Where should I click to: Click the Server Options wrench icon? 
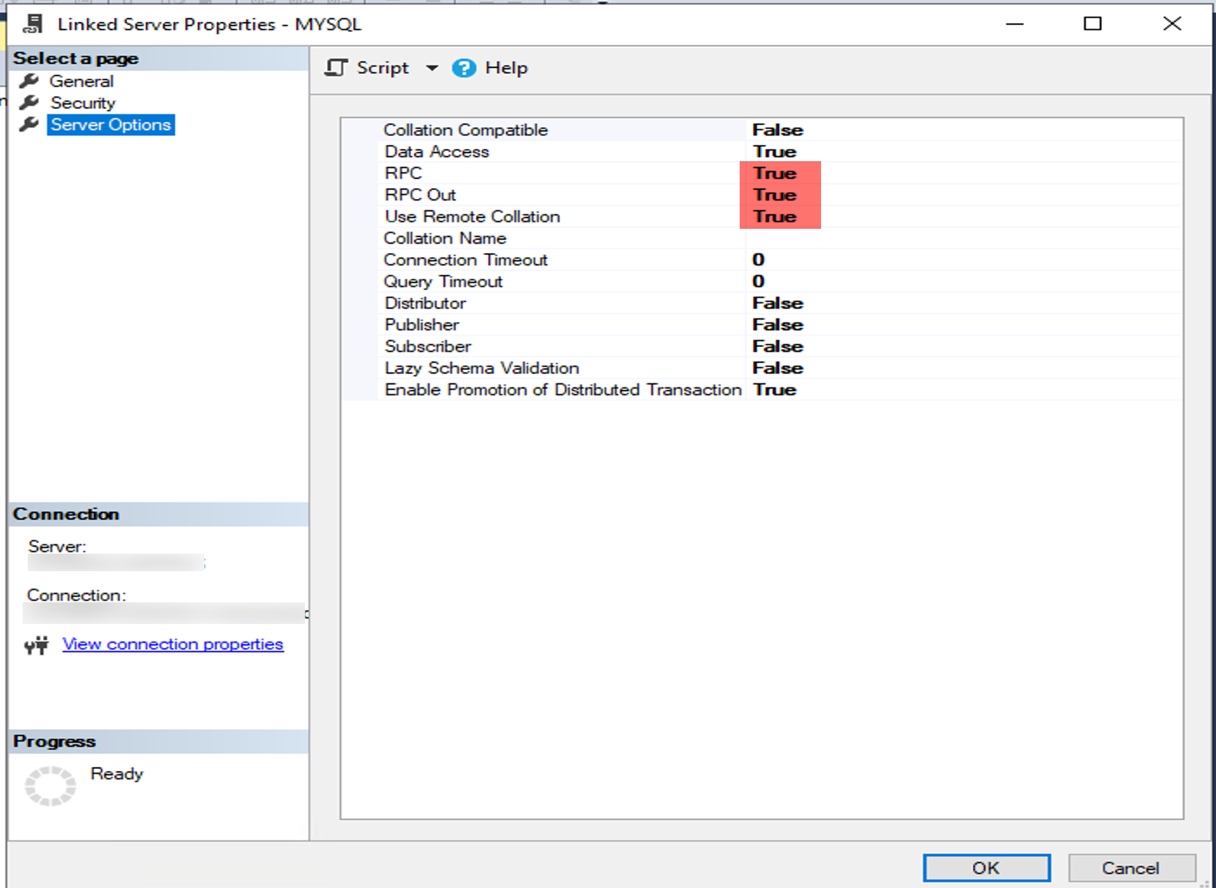pos(30,125)
